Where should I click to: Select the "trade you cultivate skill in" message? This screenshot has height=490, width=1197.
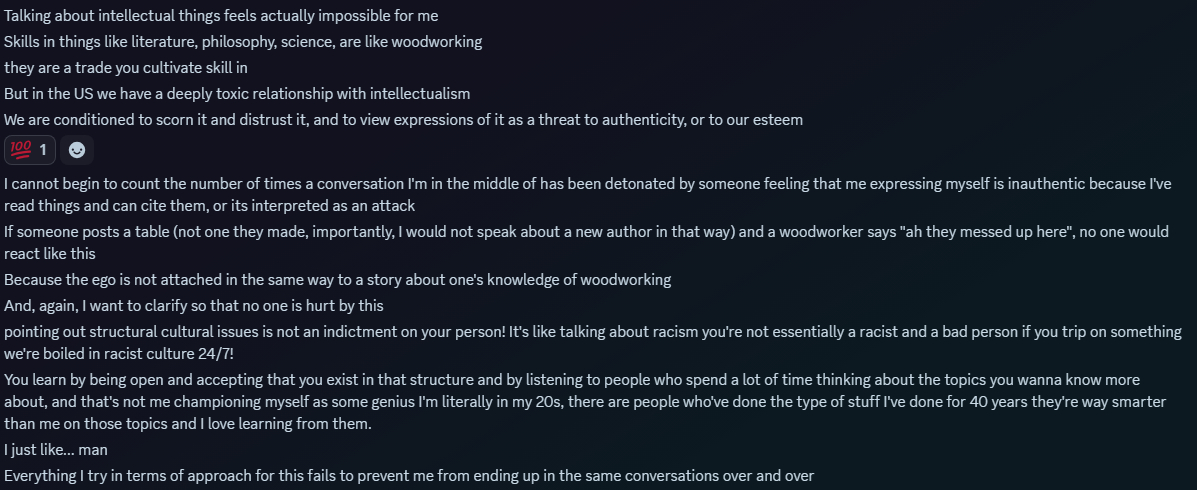pos(126,68)
